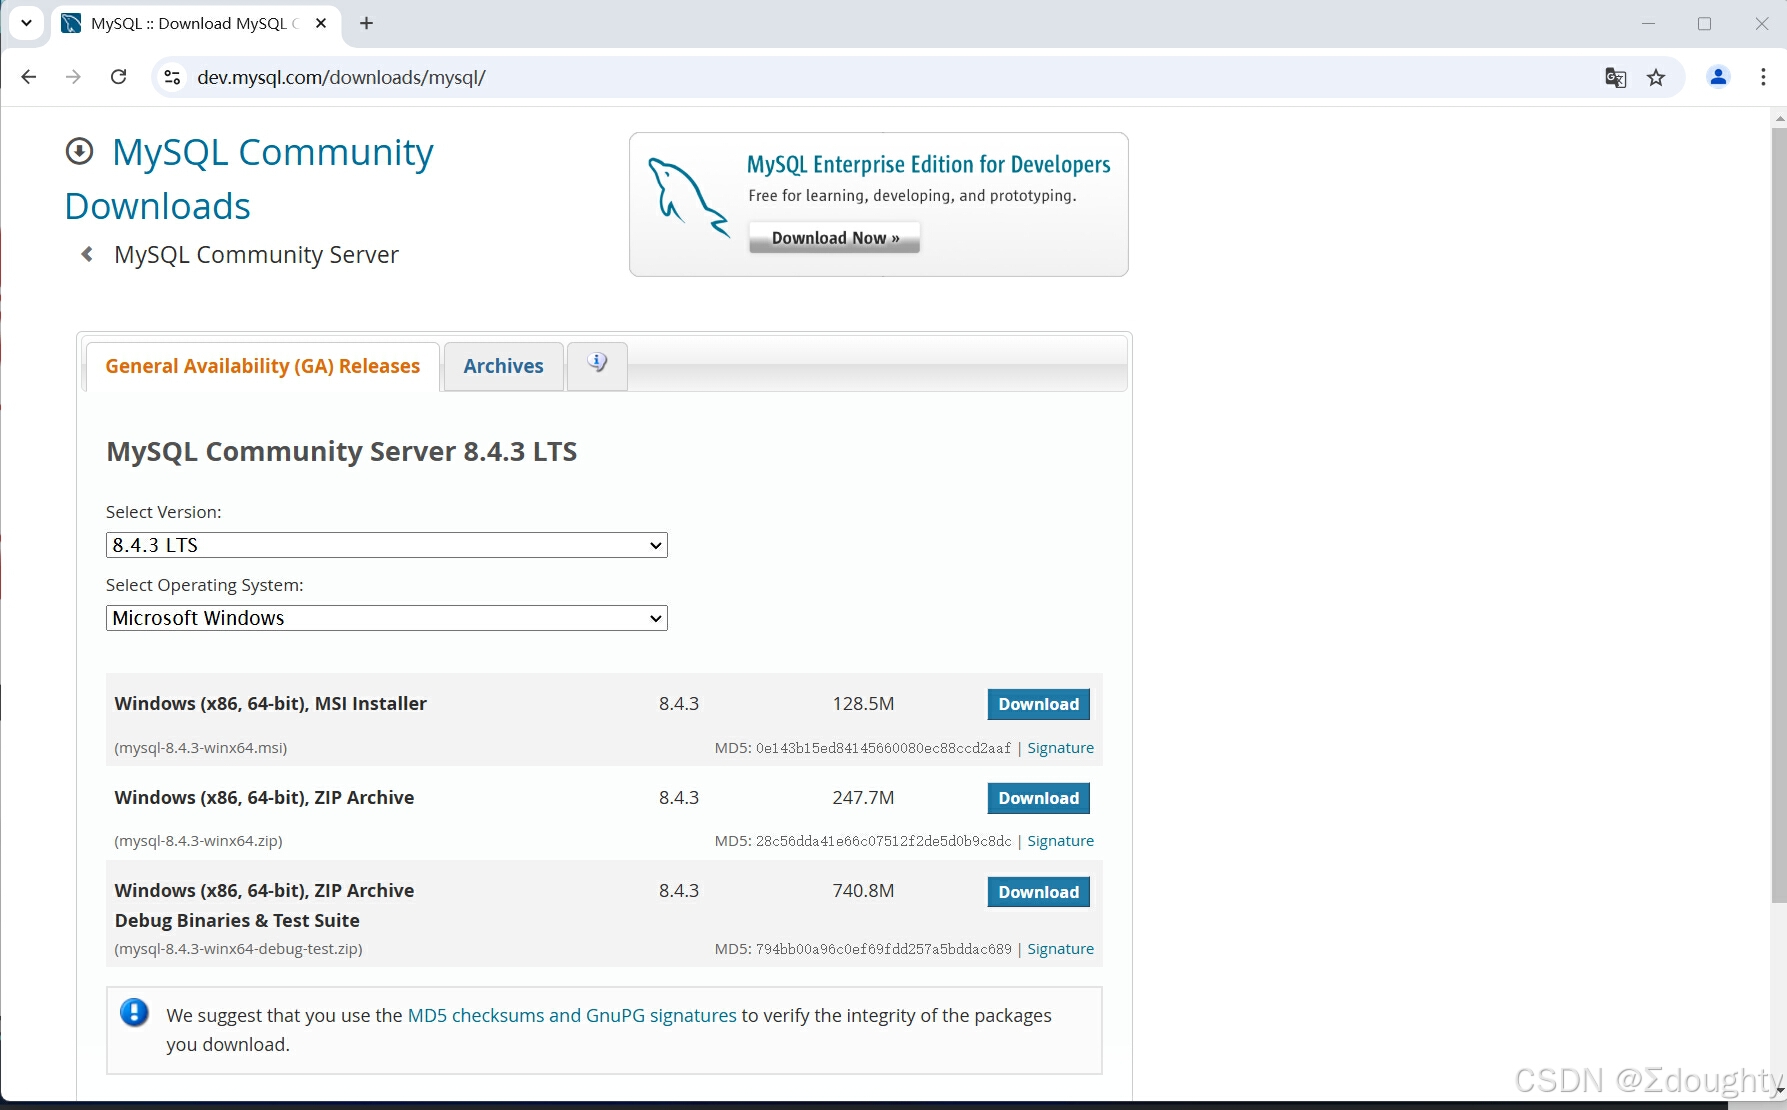
Task: Click the browser forward arrow
Action: click(73, 77)
